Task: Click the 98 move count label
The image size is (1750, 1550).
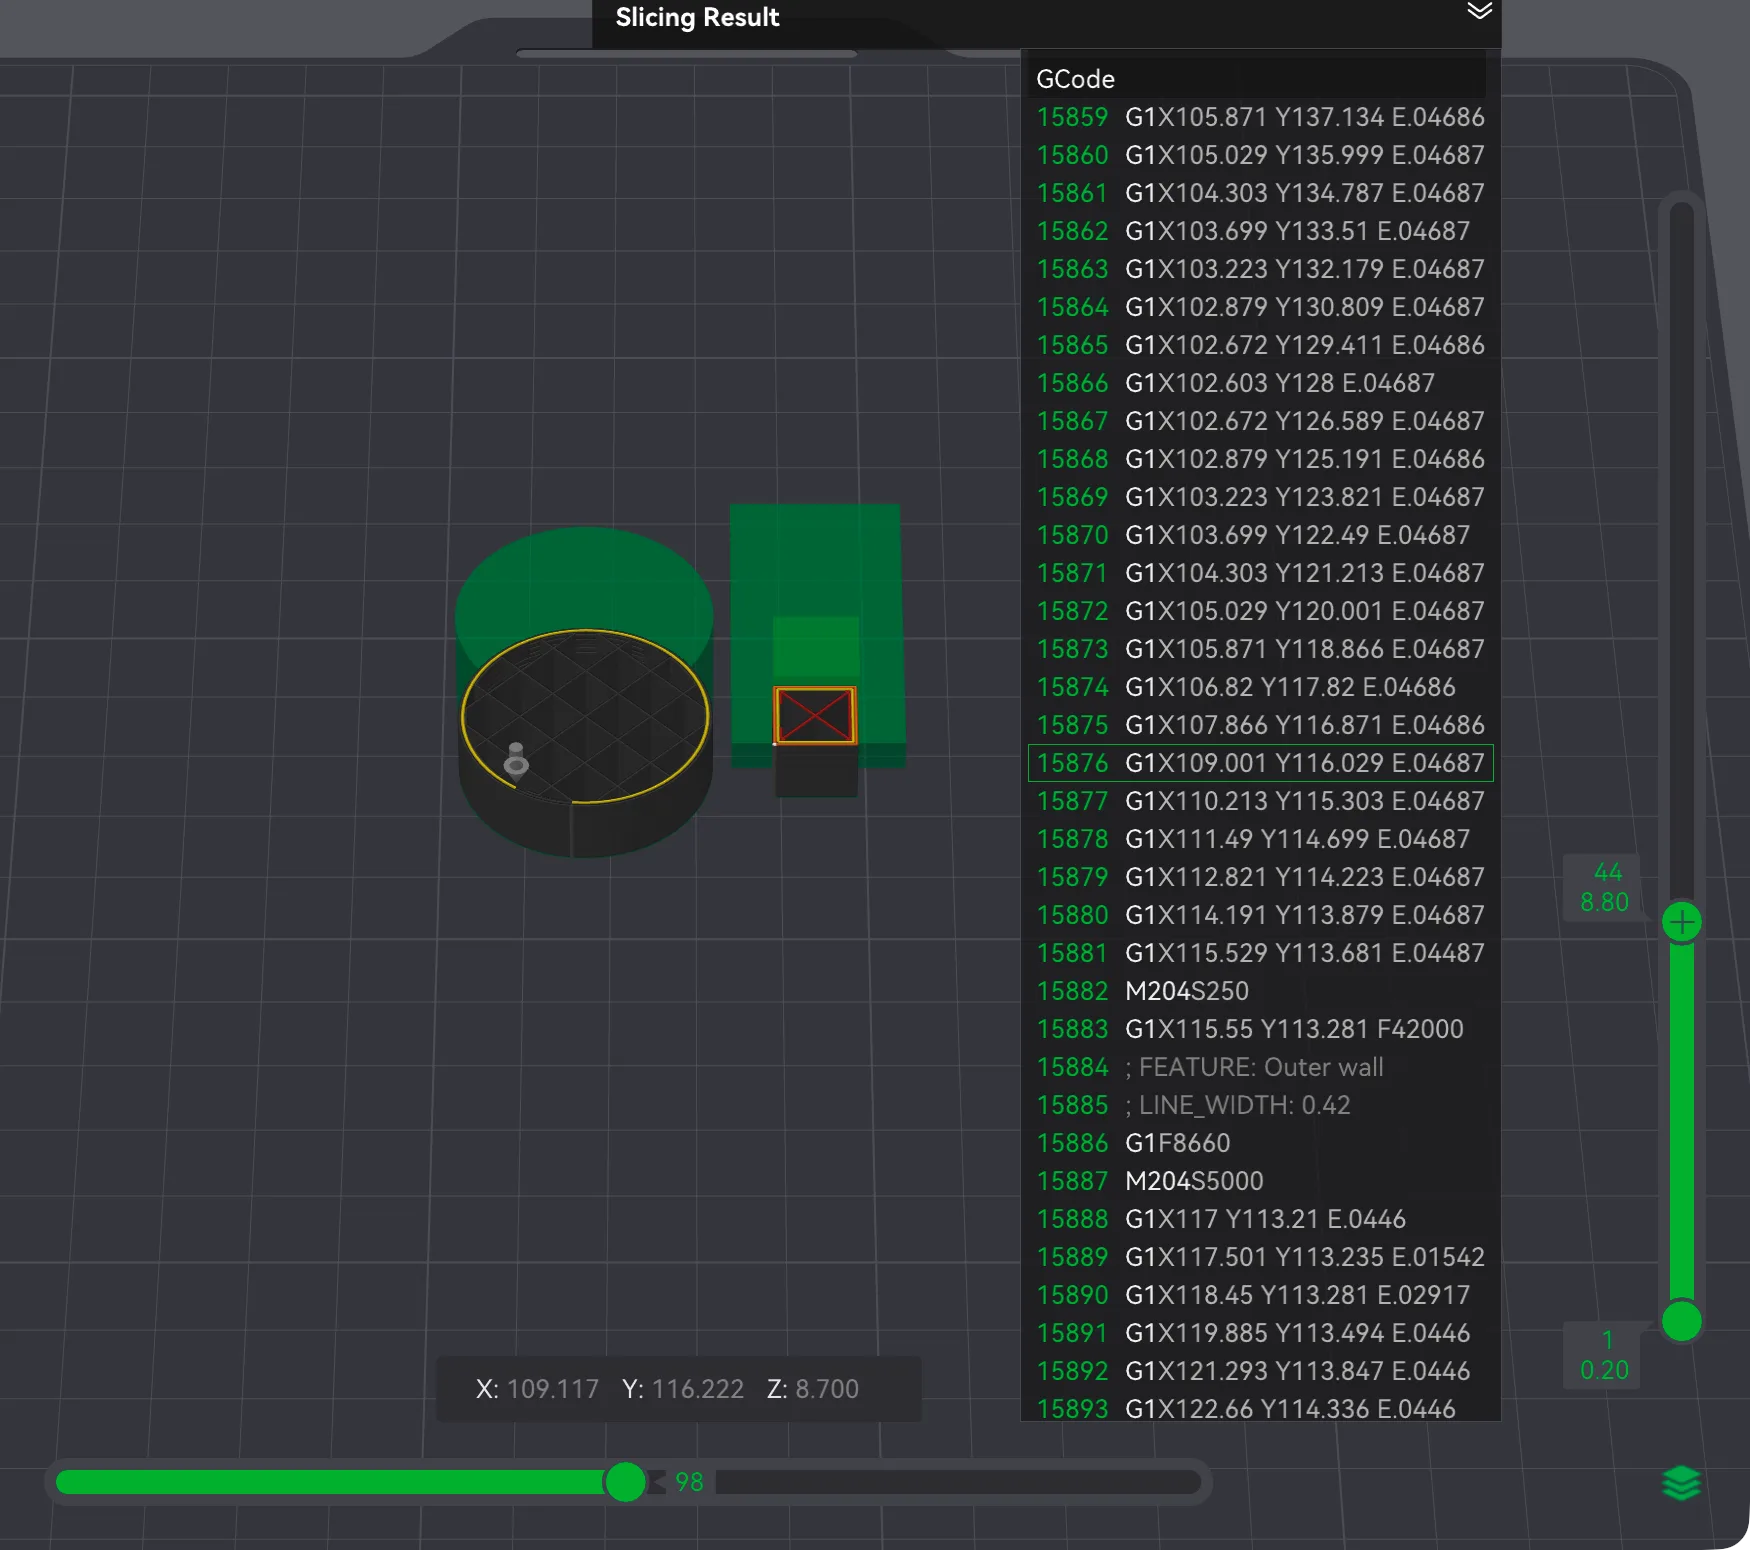Action: 689,1482
